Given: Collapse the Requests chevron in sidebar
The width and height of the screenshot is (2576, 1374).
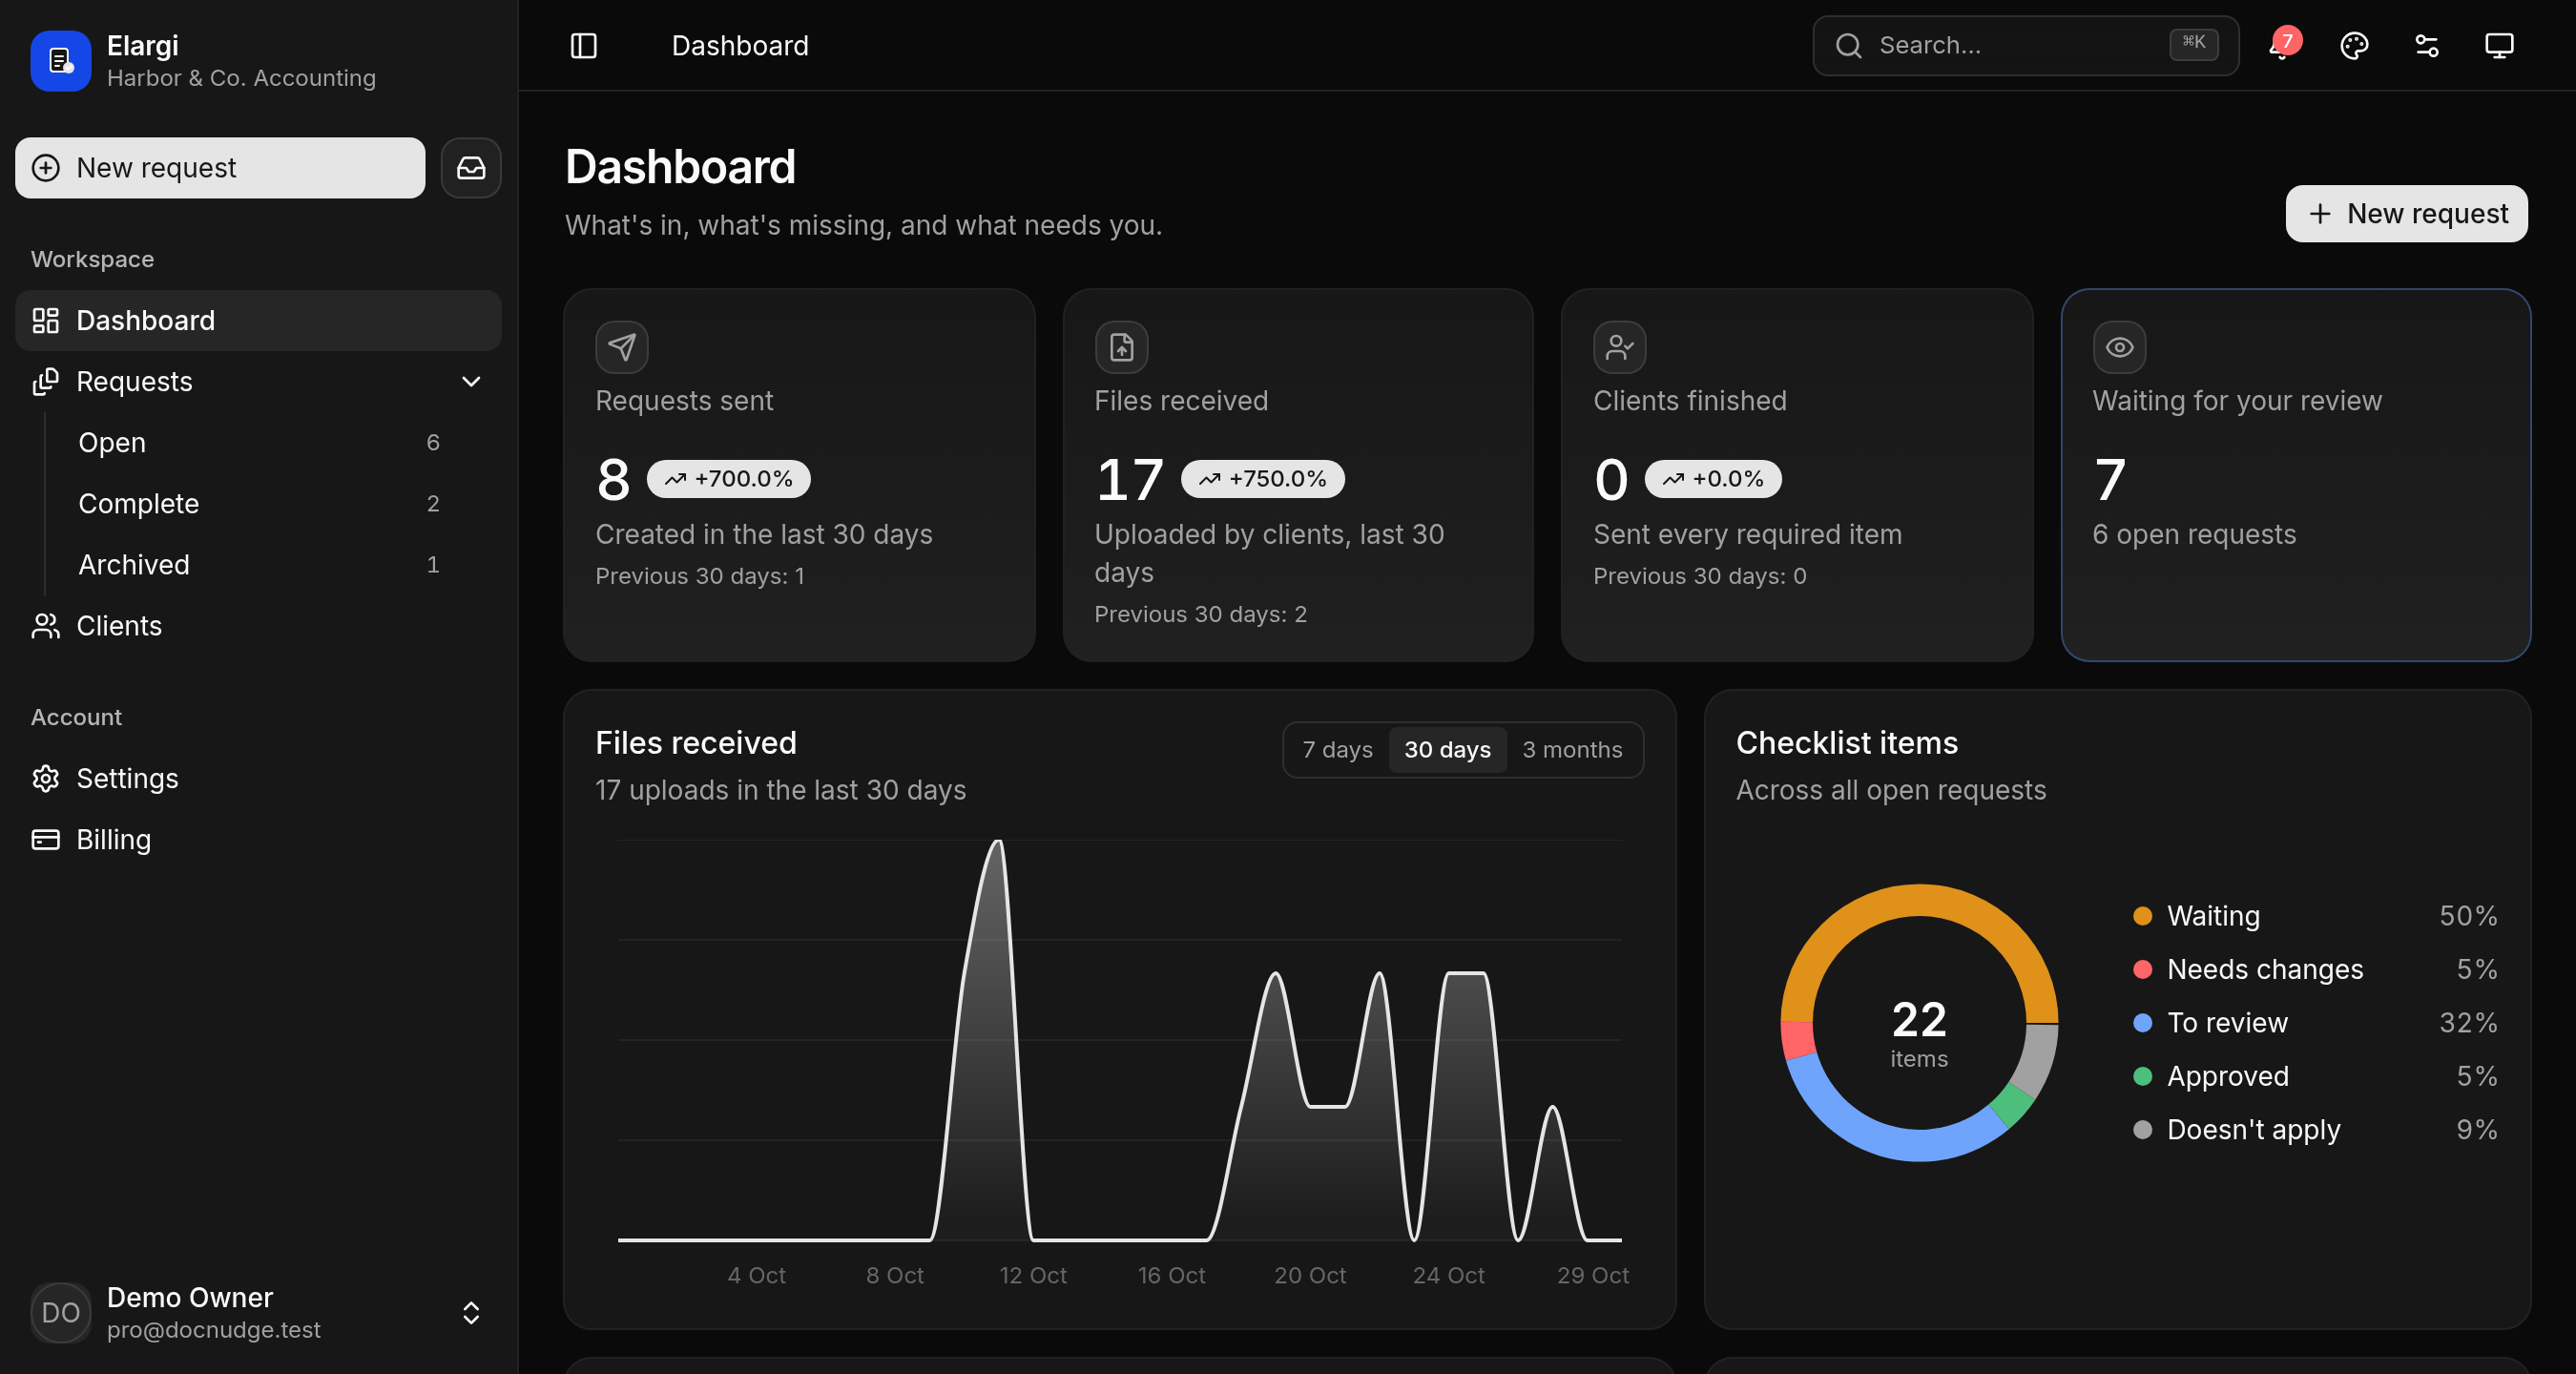Looking at the screenshot, I should coord(471,382).
